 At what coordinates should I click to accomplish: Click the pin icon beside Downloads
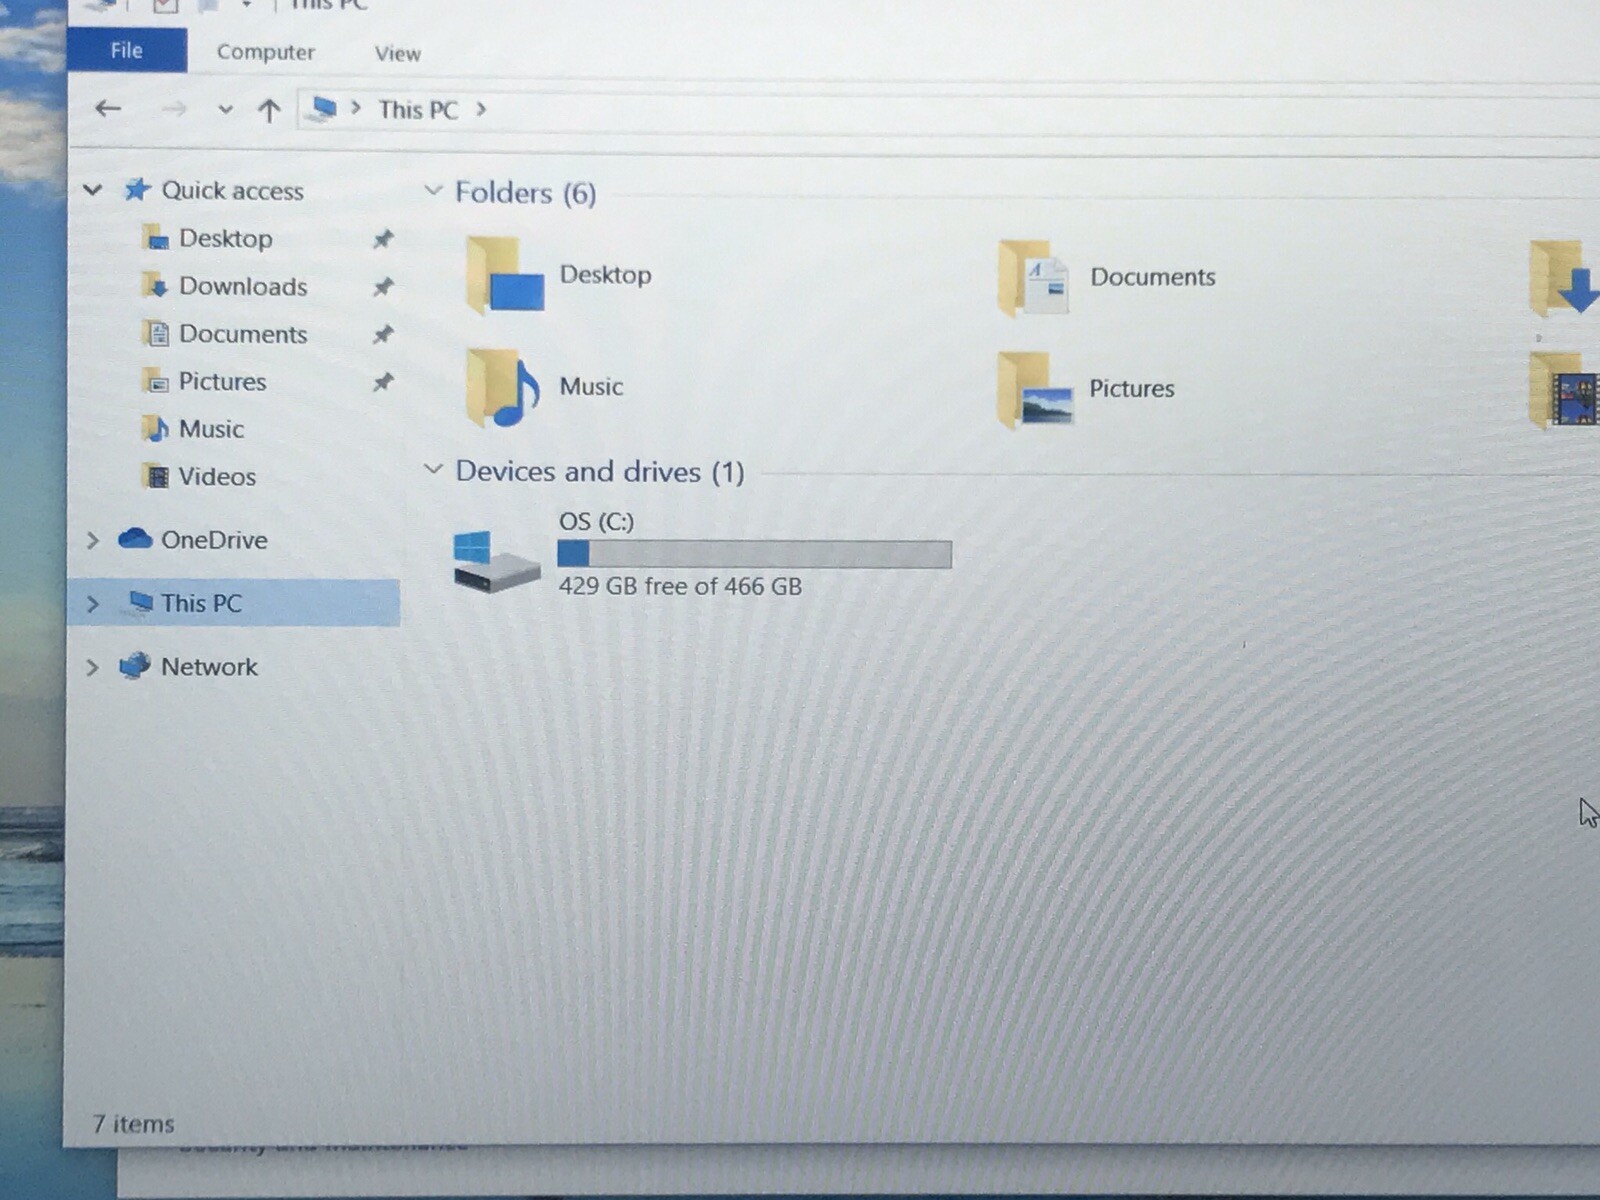383,287
